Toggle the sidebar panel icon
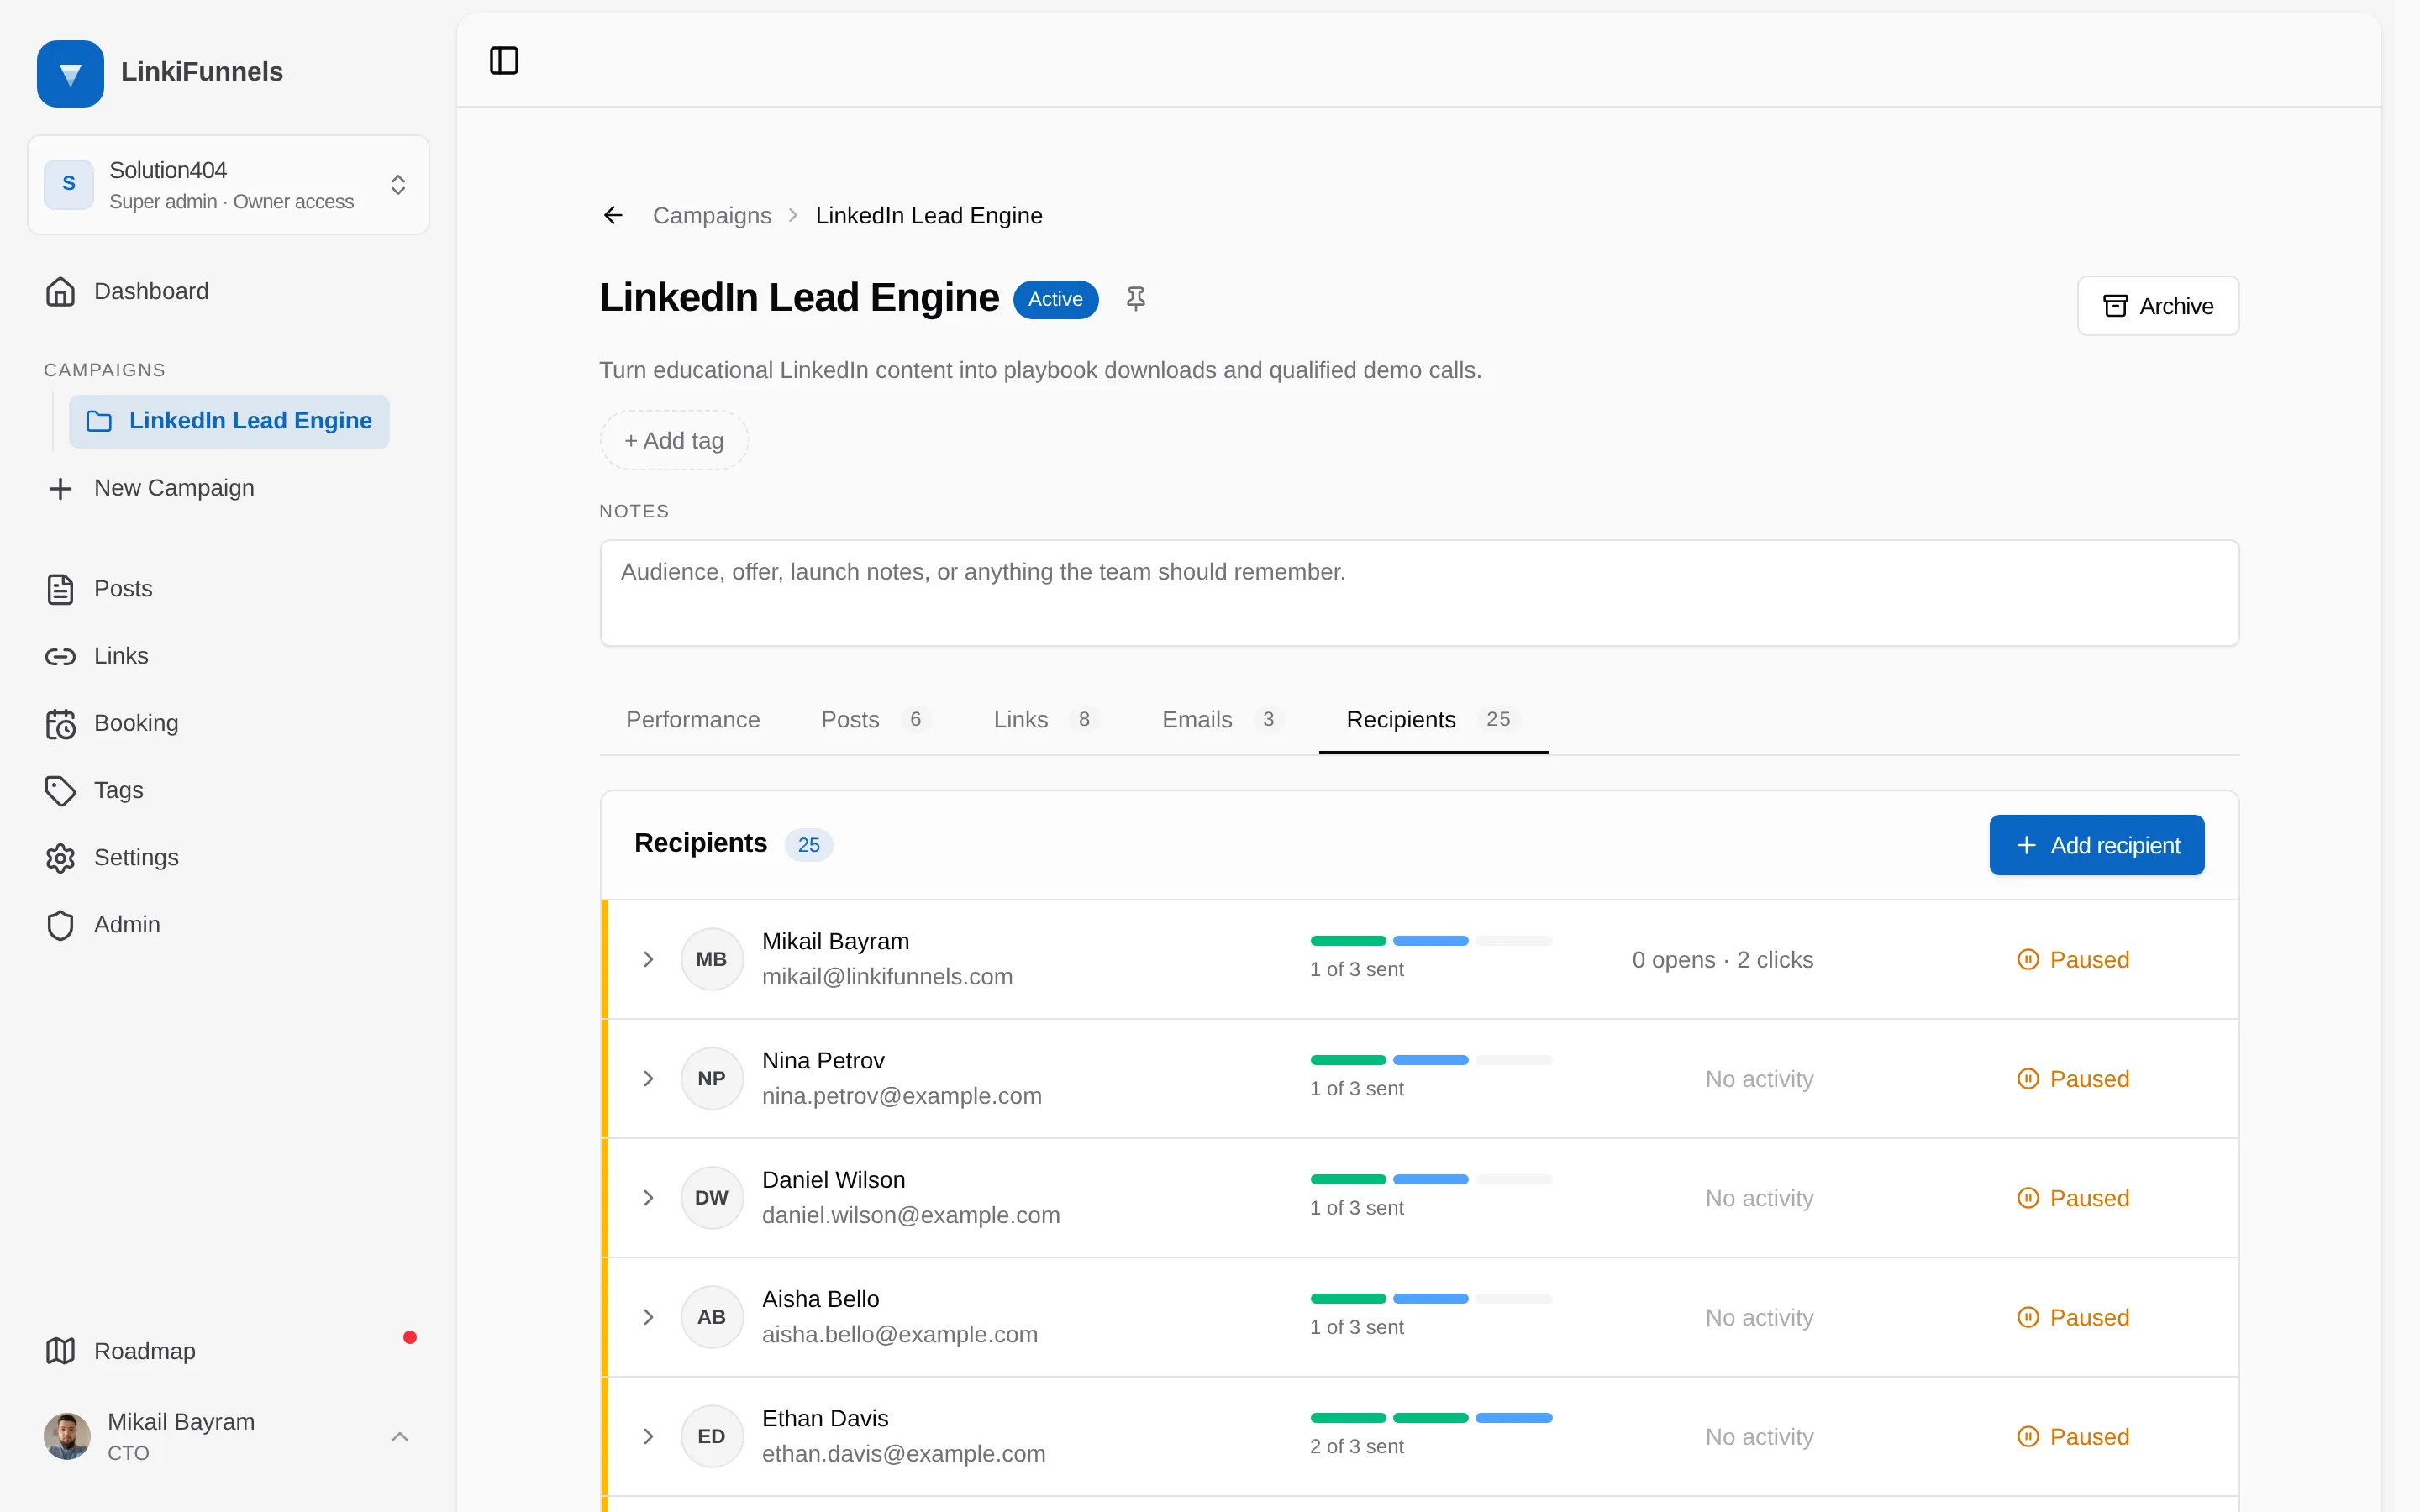 point(504,60)
